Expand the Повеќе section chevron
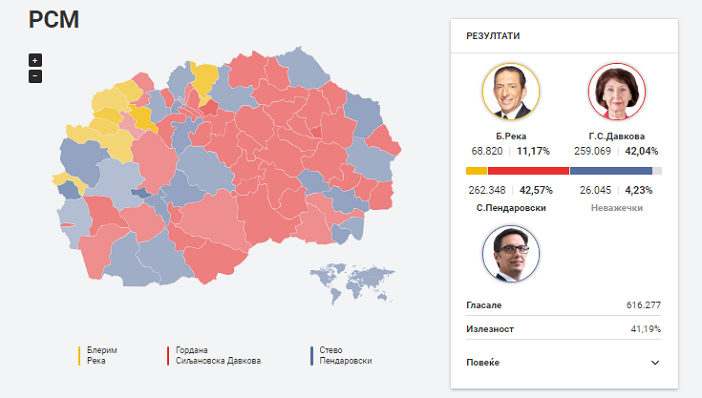 655,363
